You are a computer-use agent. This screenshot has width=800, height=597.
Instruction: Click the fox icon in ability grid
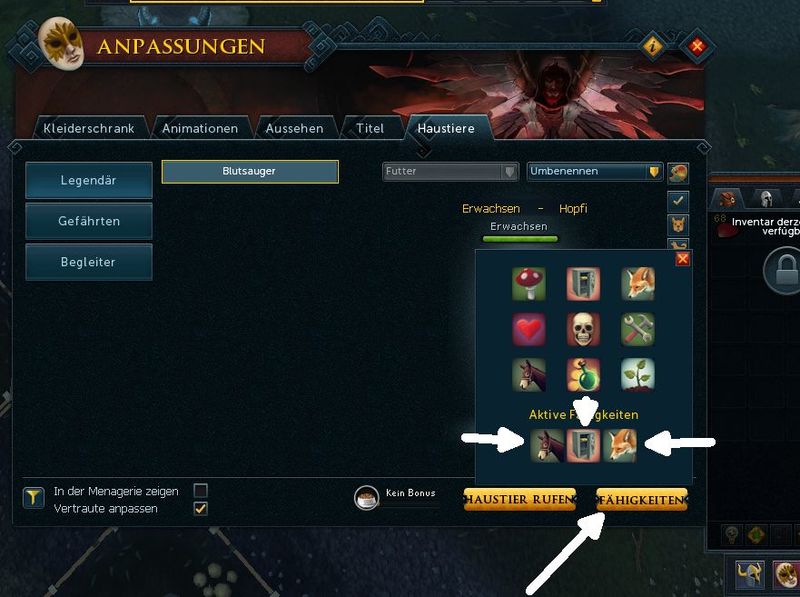tap(638, 284)
